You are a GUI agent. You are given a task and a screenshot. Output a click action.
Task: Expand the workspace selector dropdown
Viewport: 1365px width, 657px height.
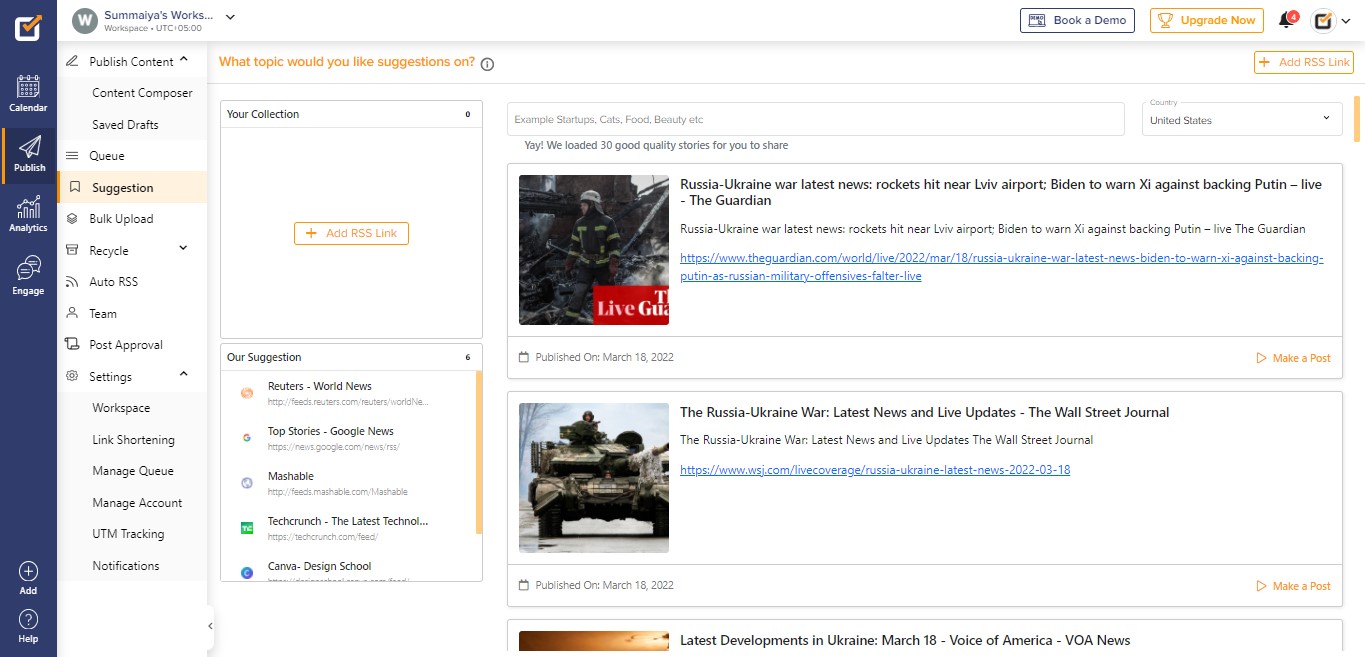(x=230, y=17)
